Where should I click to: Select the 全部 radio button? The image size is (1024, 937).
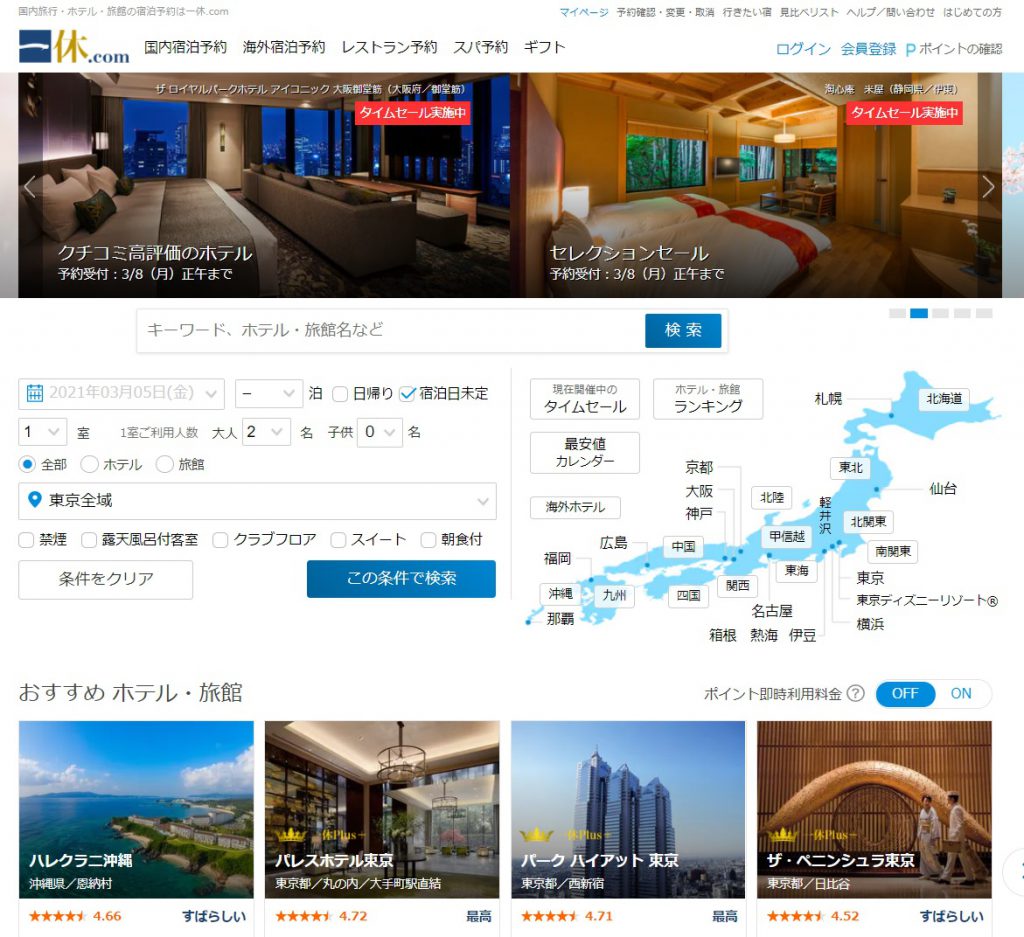click(x=27, y=464)
